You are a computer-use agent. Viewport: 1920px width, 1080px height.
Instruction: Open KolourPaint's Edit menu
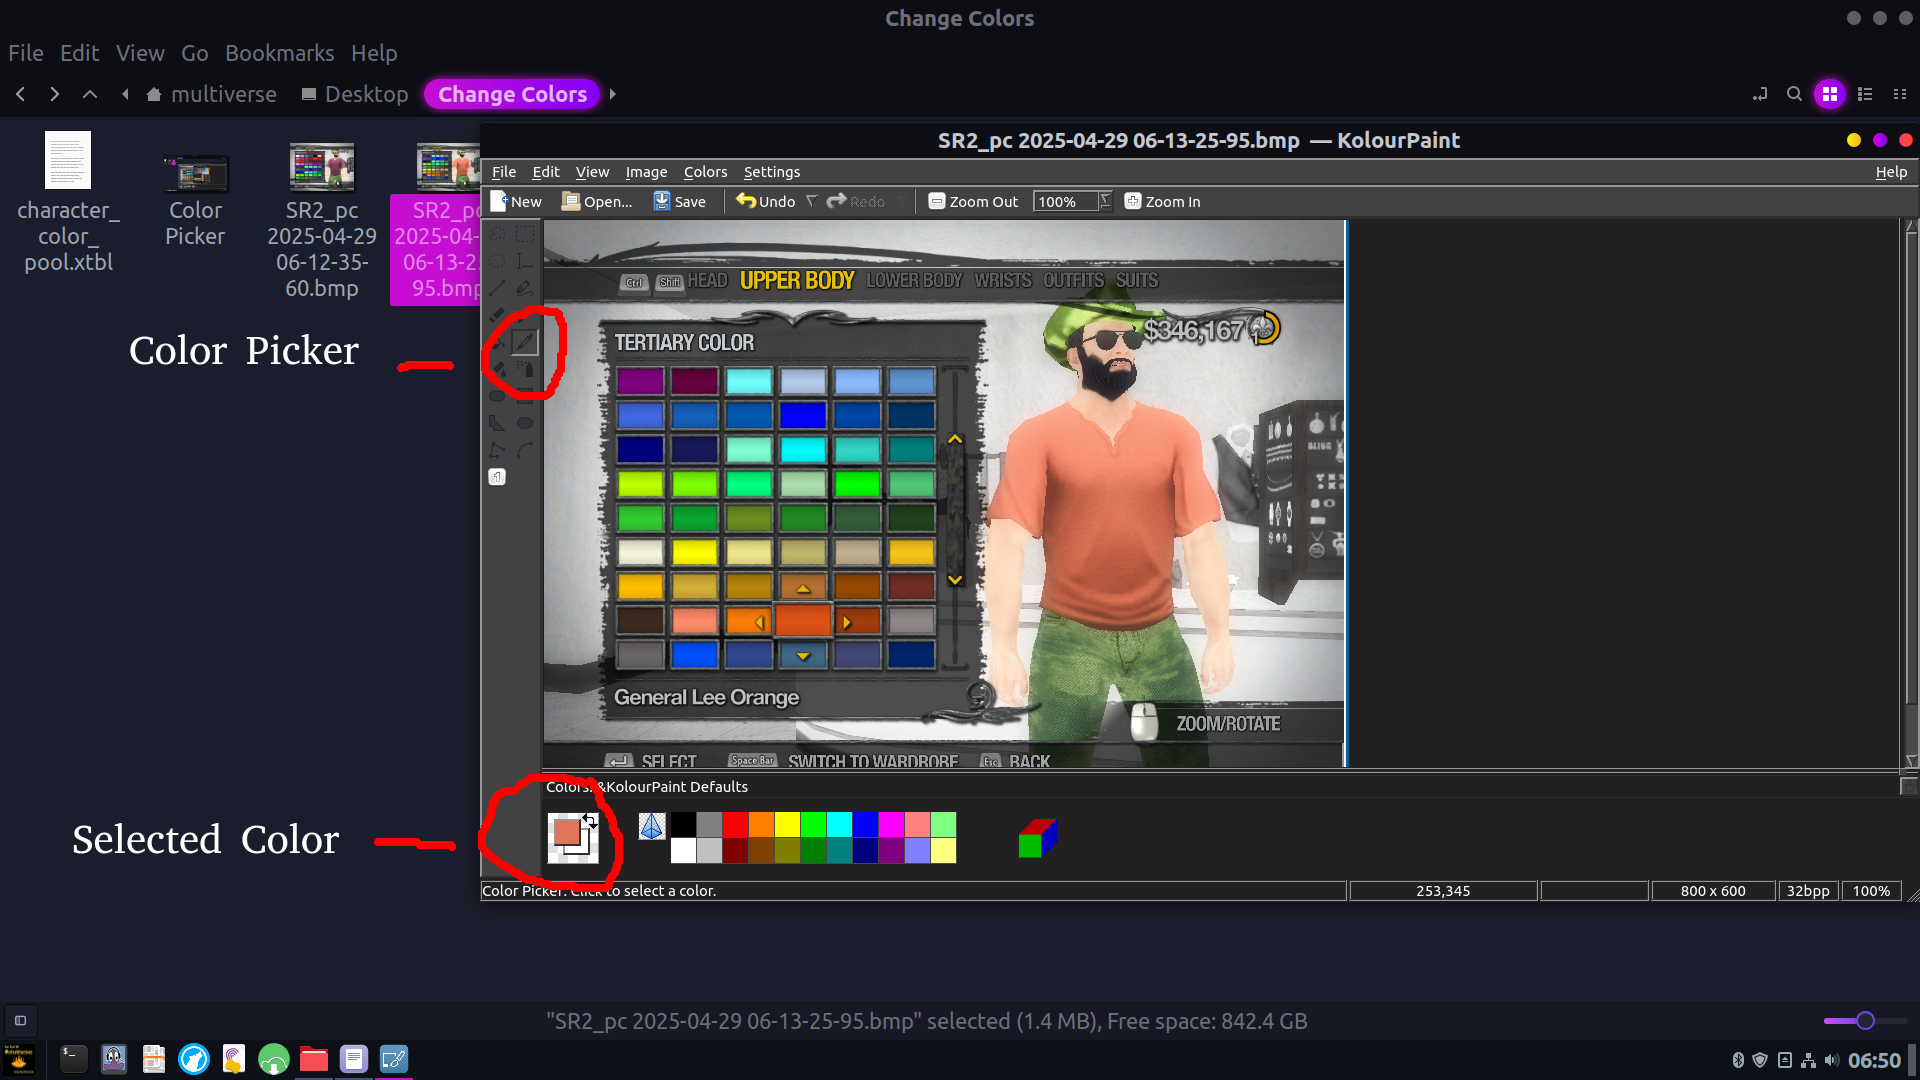546,172
